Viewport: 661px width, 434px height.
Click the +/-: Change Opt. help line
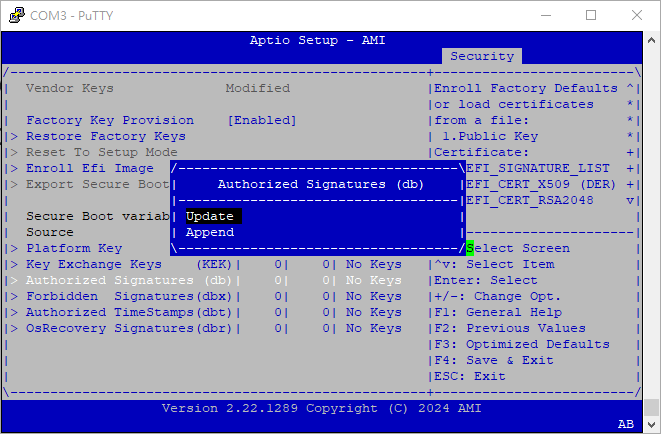[497, 296]
